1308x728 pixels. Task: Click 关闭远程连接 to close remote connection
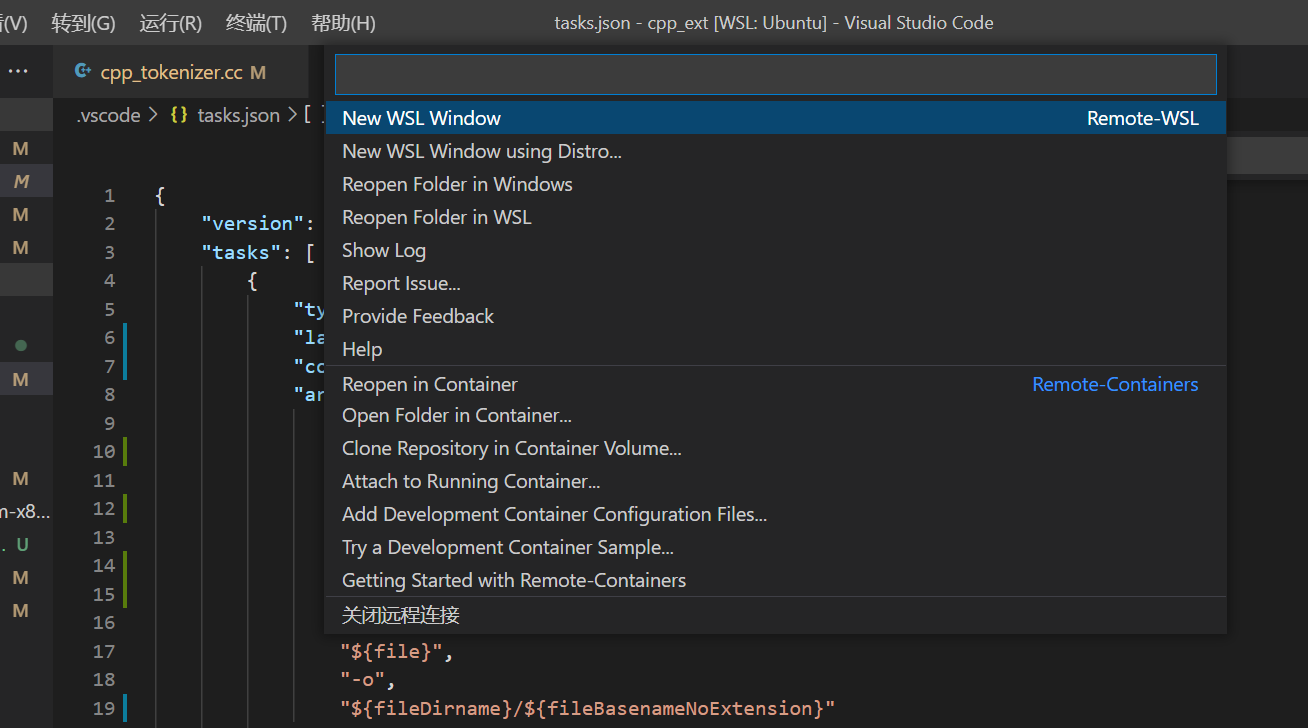(x=401, y=615)
